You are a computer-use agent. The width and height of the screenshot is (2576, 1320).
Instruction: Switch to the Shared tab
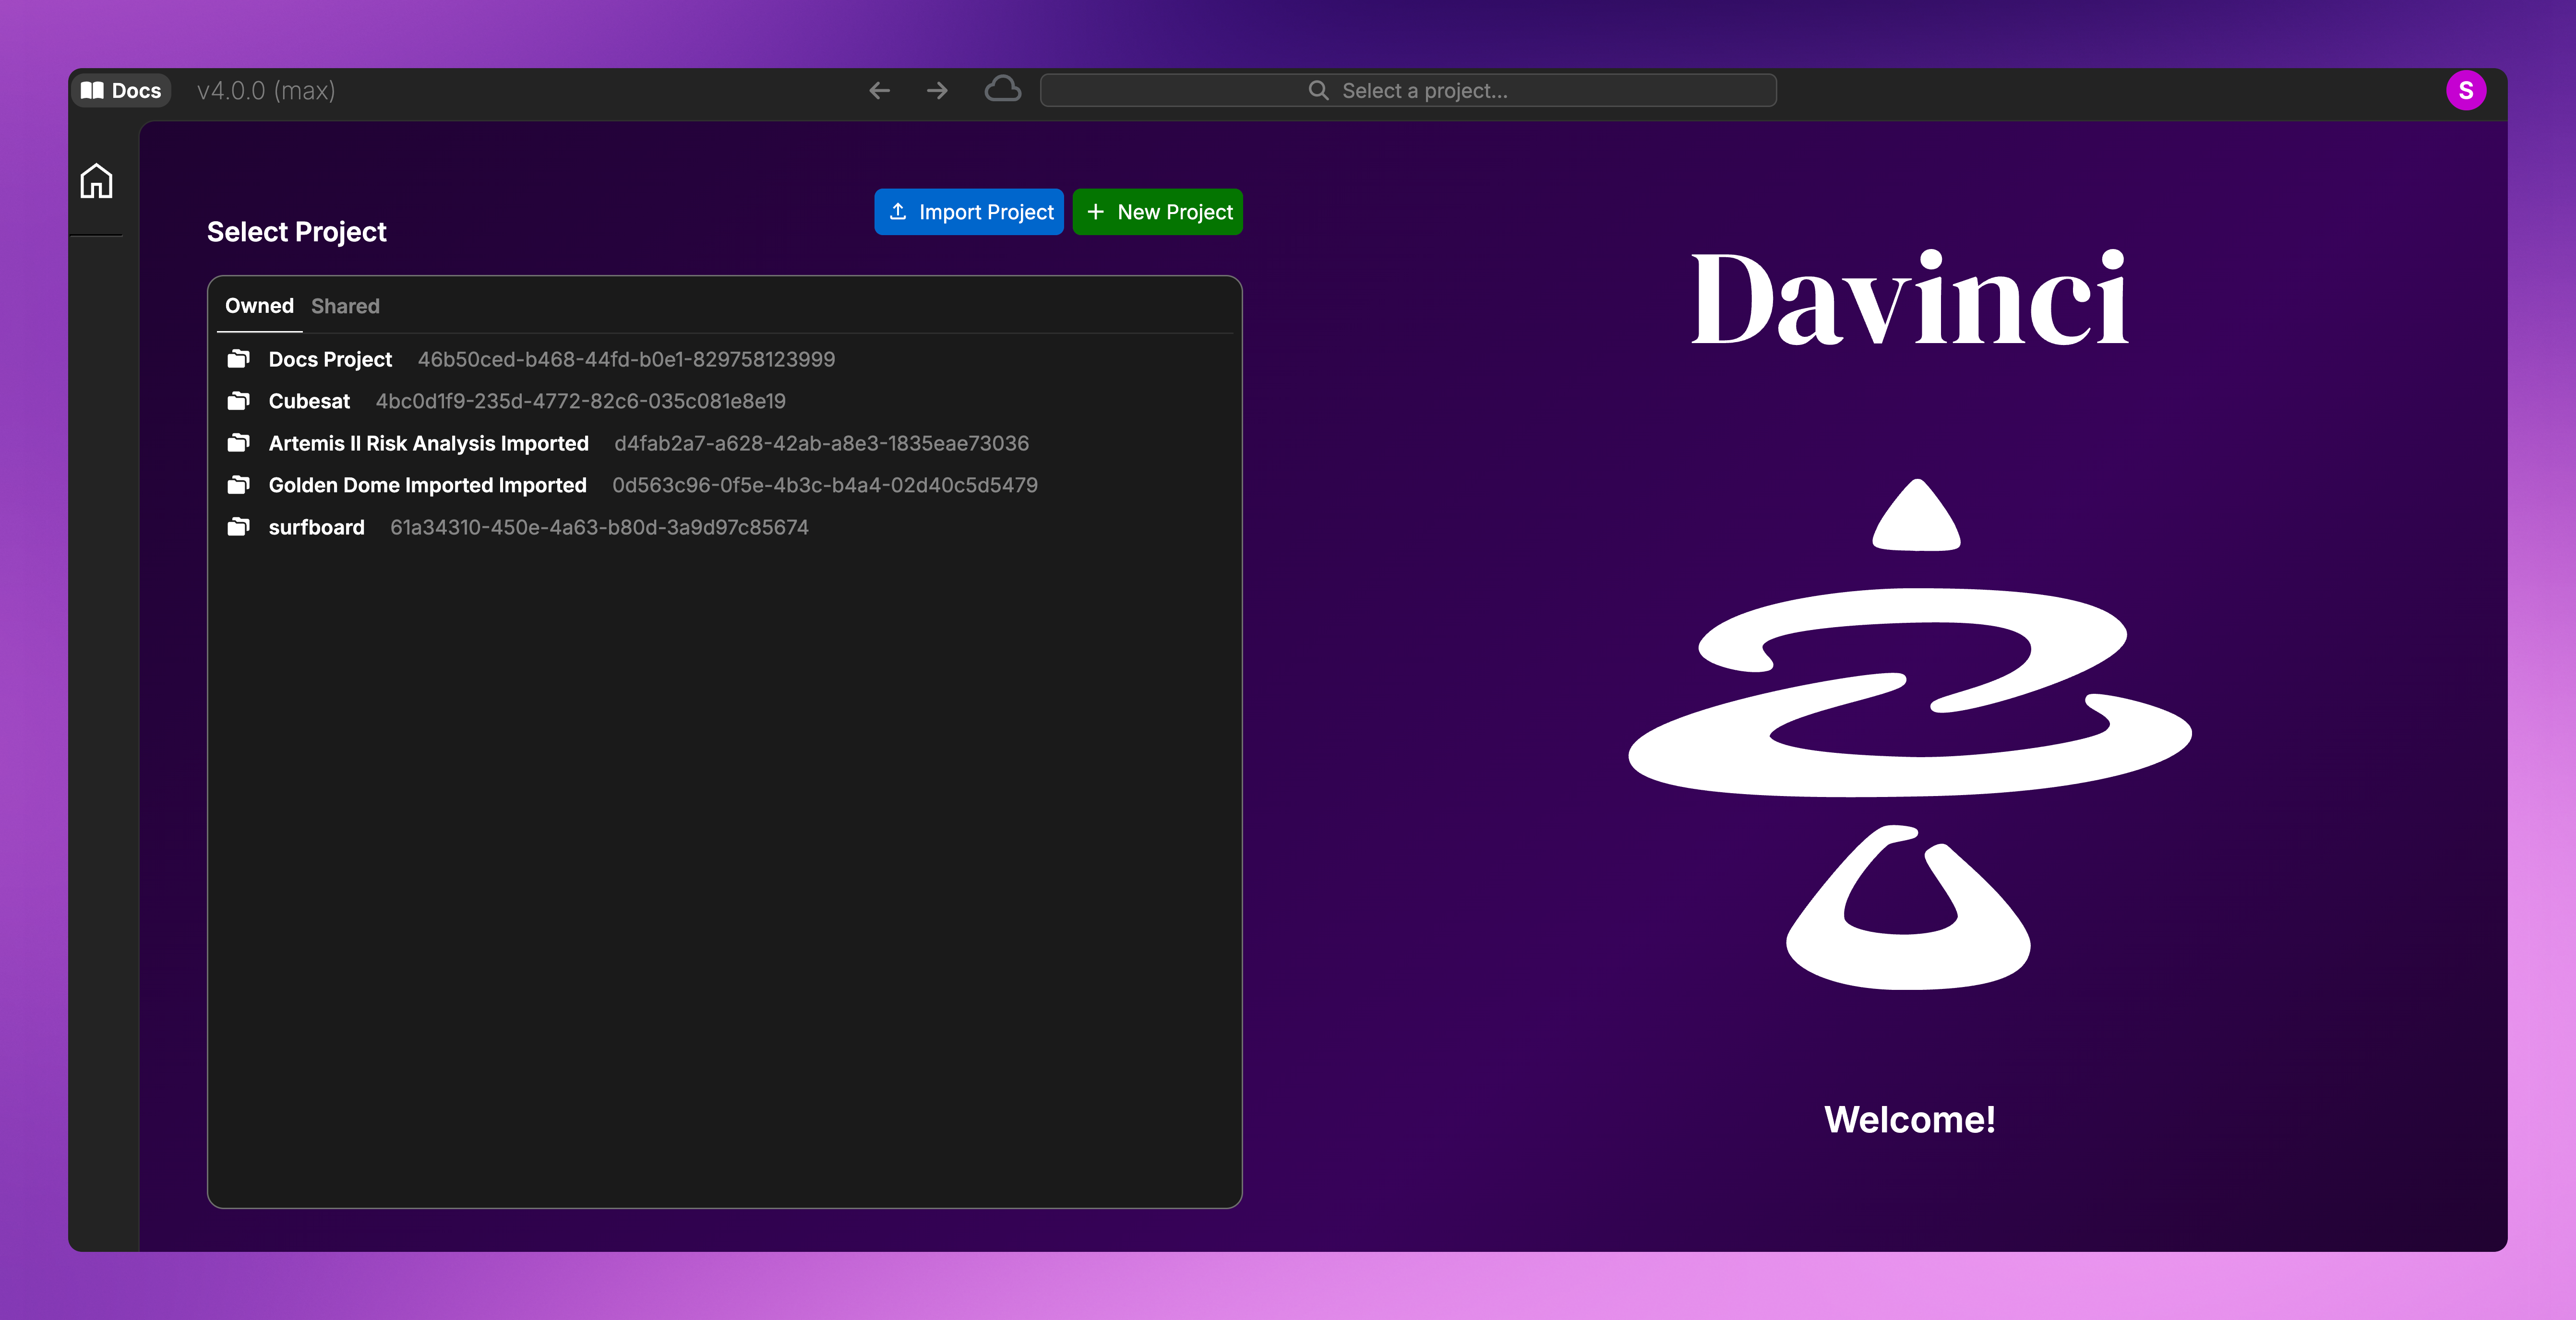pyautogui.click(x=345, y=306)
